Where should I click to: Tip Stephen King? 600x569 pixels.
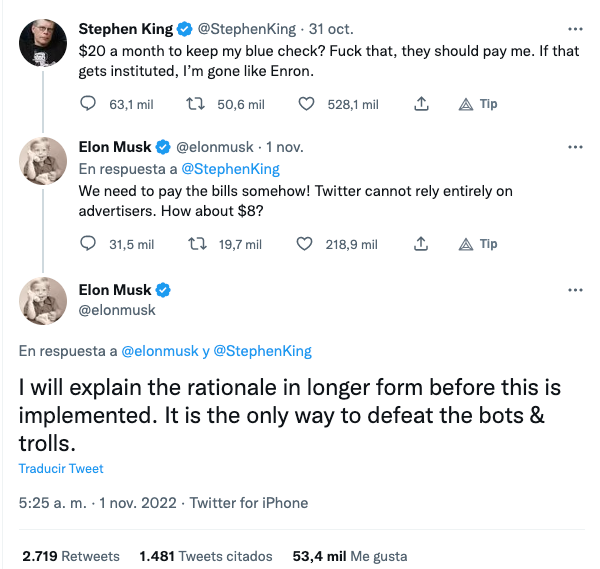(478, 104)
